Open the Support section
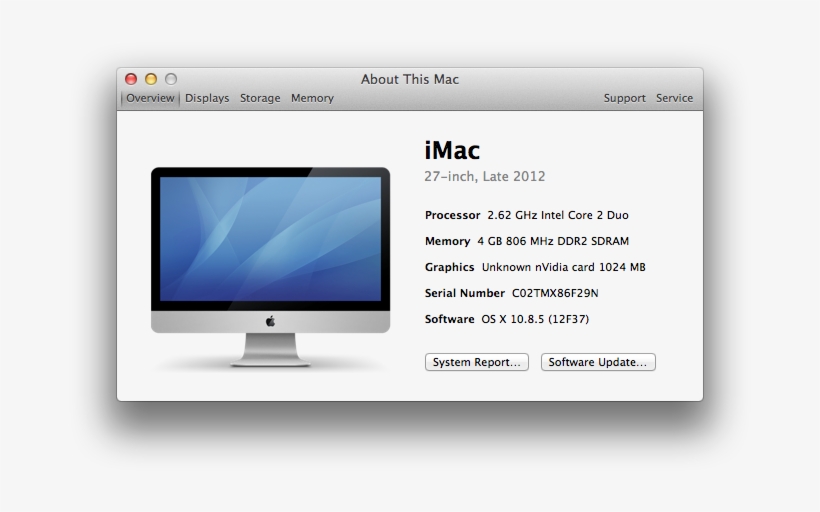The height and width of the screenshot is (512, 820). pos(624,98)
